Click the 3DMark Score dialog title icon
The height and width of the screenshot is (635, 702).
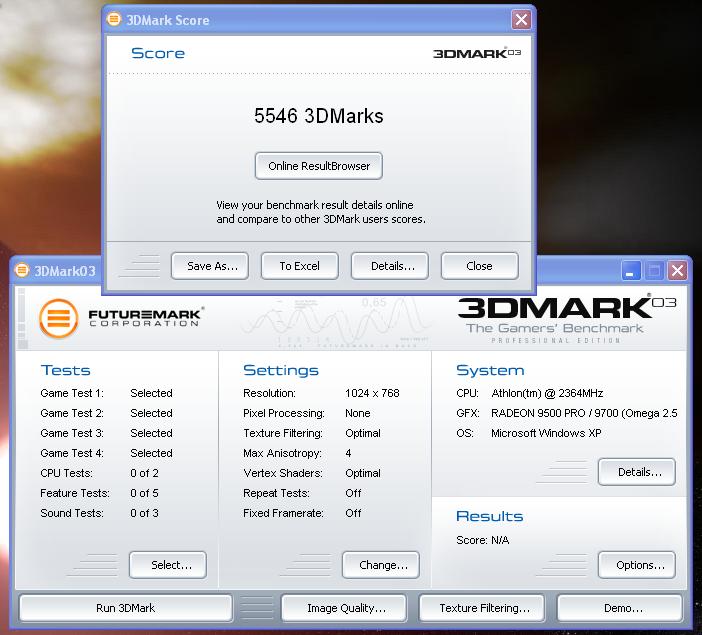[x=116, y=20]
